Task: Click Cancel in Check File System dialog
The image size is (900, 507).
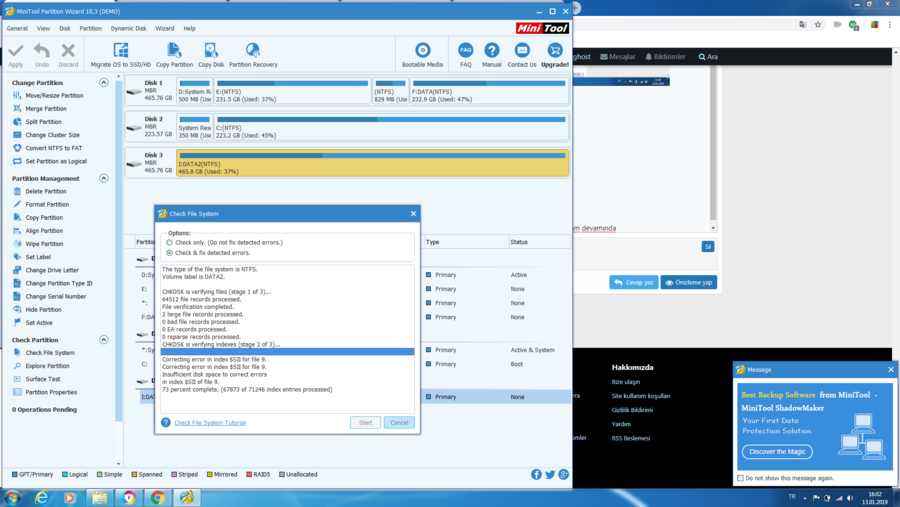Action: [x=399, y=423]
